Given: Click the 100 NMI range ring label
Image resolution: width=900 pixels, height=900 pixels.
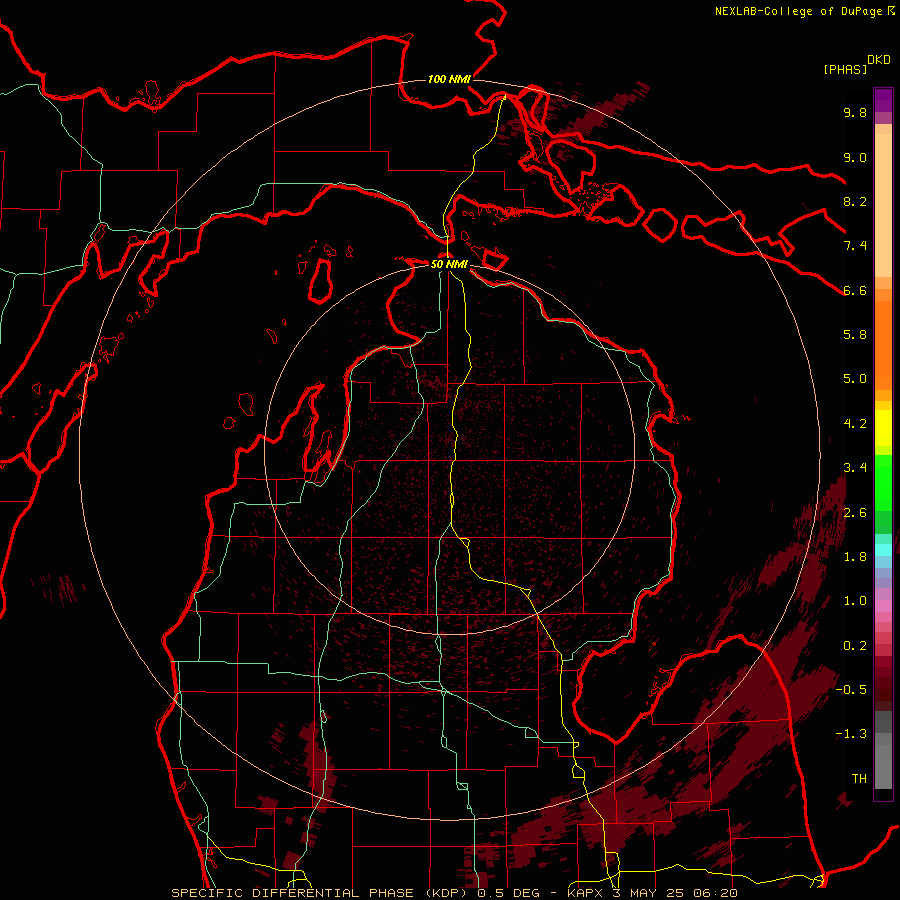Looking at the screenshot, I should pos(449,79).
